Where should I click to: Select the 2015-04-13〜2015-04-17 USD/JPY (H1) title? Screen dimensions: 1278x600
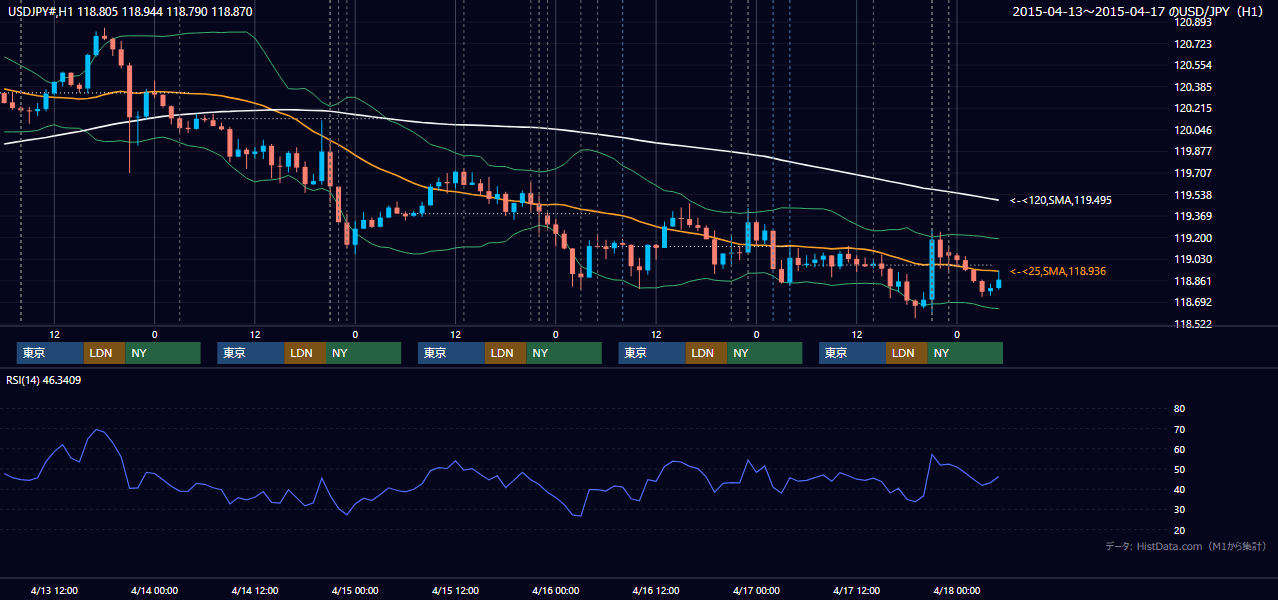(x=1140, y=12)
